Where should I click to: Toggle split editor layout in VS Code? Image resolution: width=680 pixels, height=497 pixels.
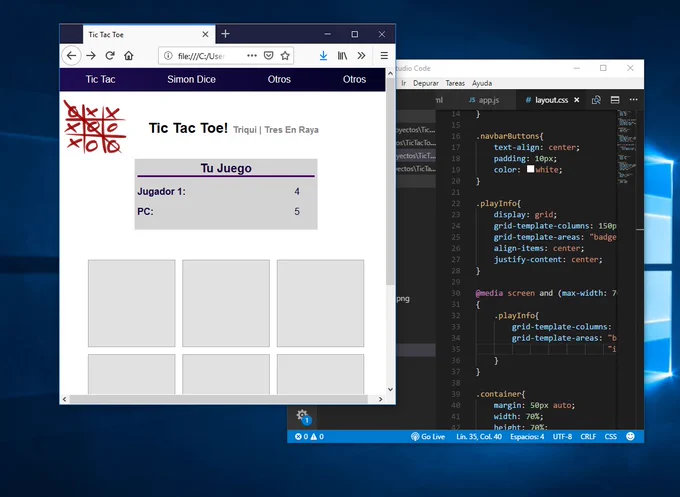point(615,100)
